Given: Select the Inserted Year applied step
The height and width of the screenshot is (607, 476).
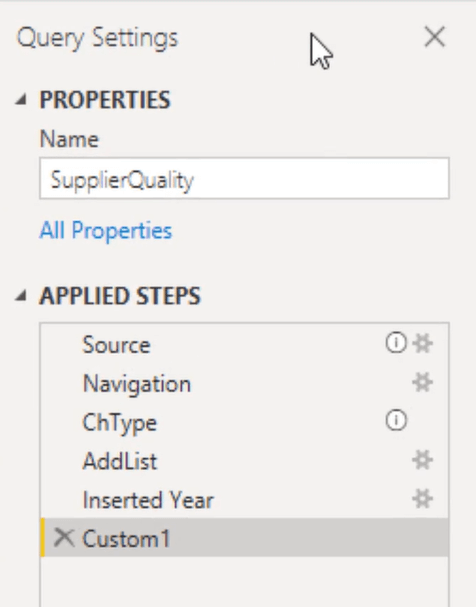Looking at the screenshot, I should pos(244,499).
